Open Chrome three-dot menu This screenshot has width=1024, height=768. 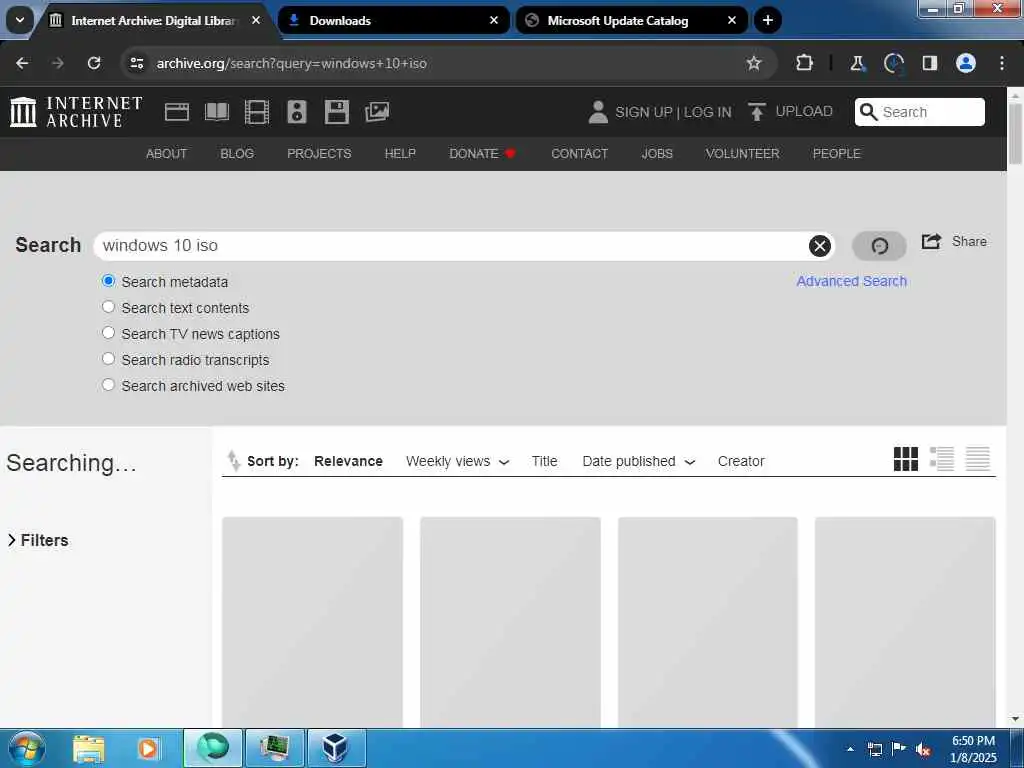(x=1001, y=63)
